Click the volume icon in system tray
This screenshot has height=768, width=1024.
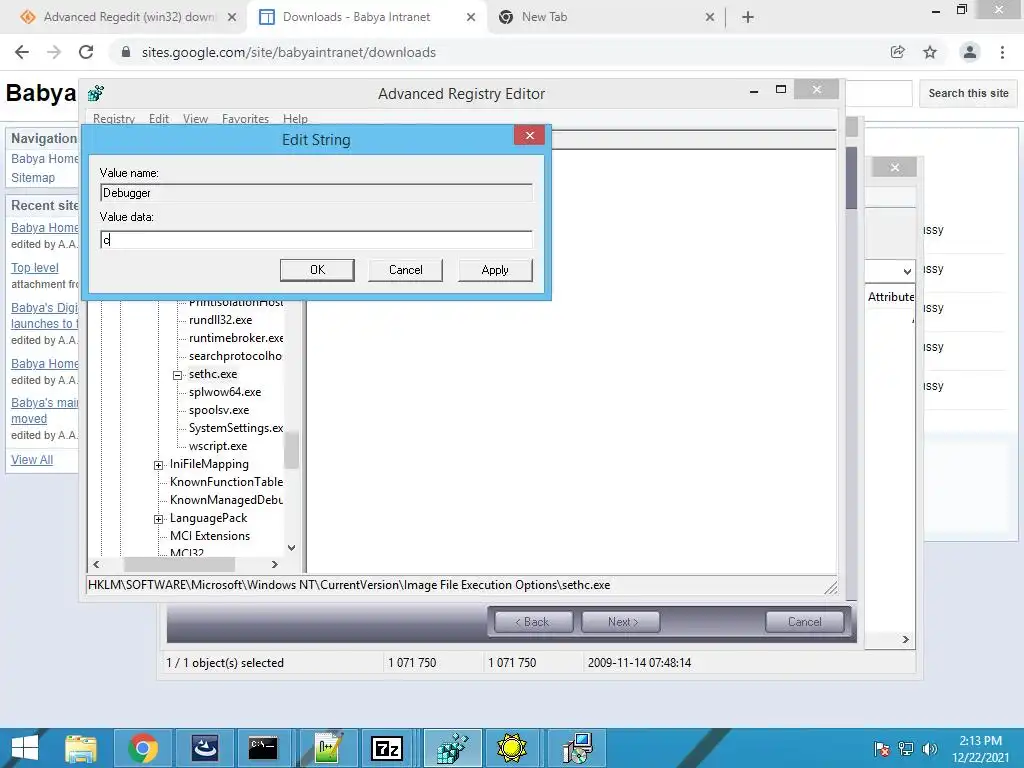point(930,749)
